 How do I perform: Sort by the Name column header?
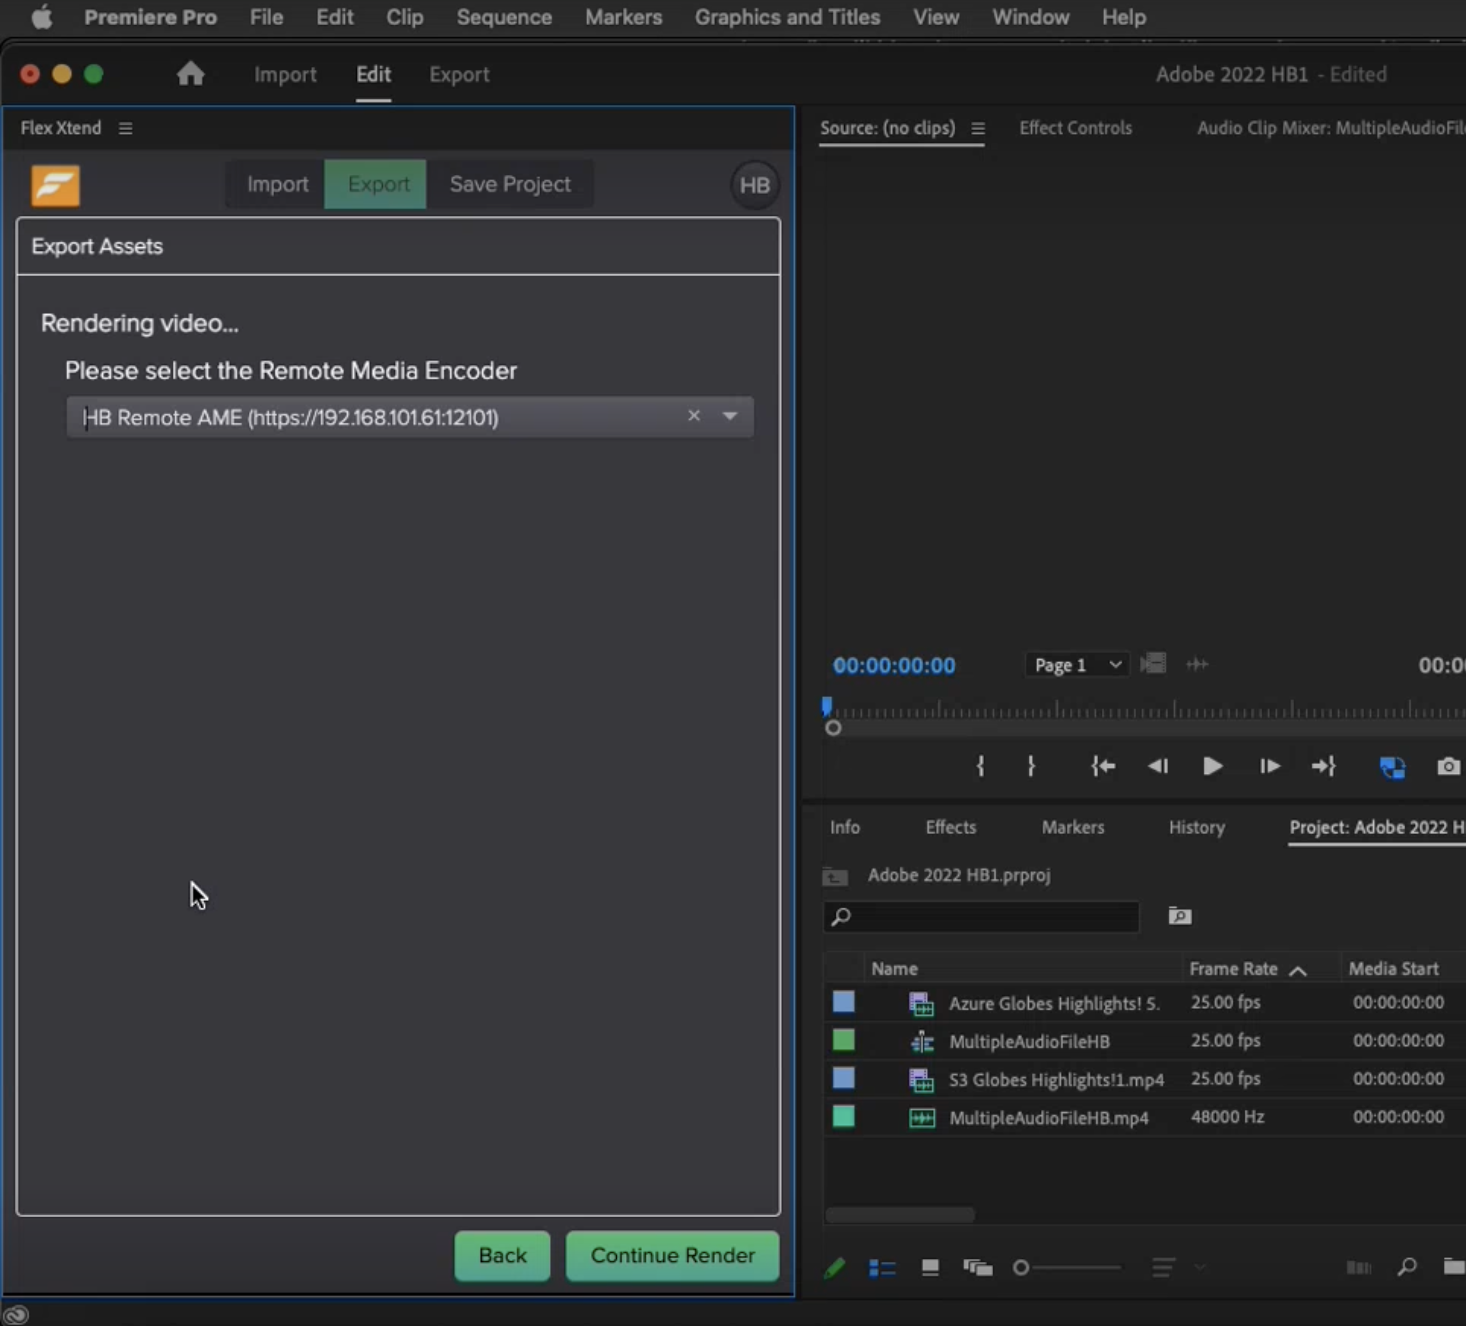(x=894, y=968)
